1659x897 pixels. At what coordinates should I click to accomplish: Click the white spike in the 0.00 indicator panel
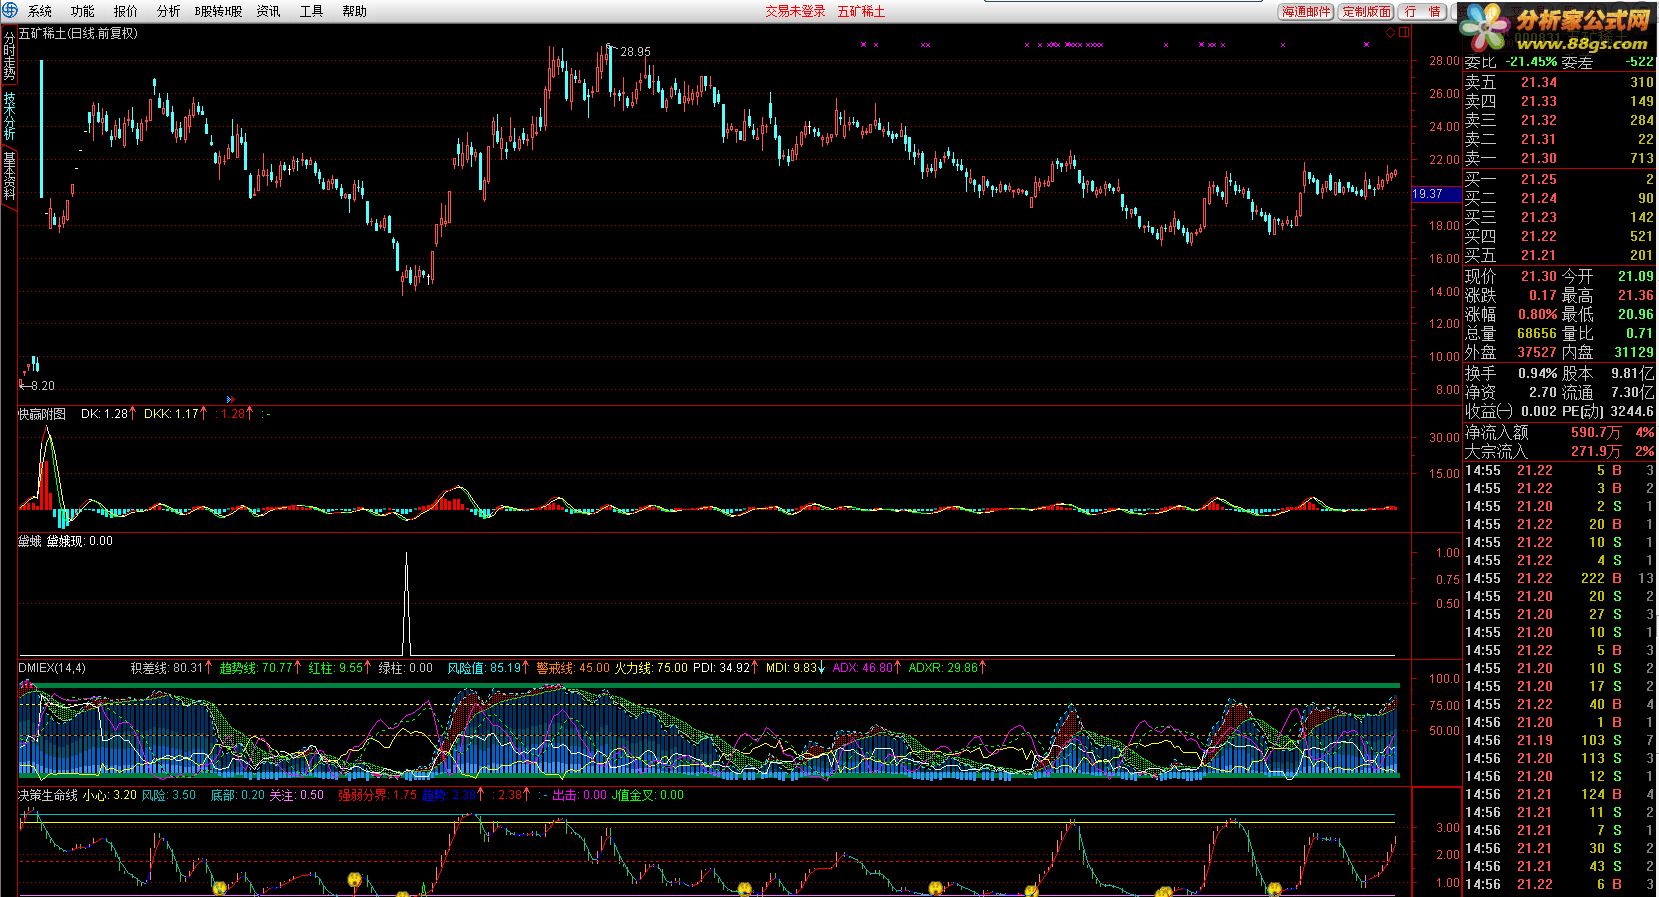[406, 603]
